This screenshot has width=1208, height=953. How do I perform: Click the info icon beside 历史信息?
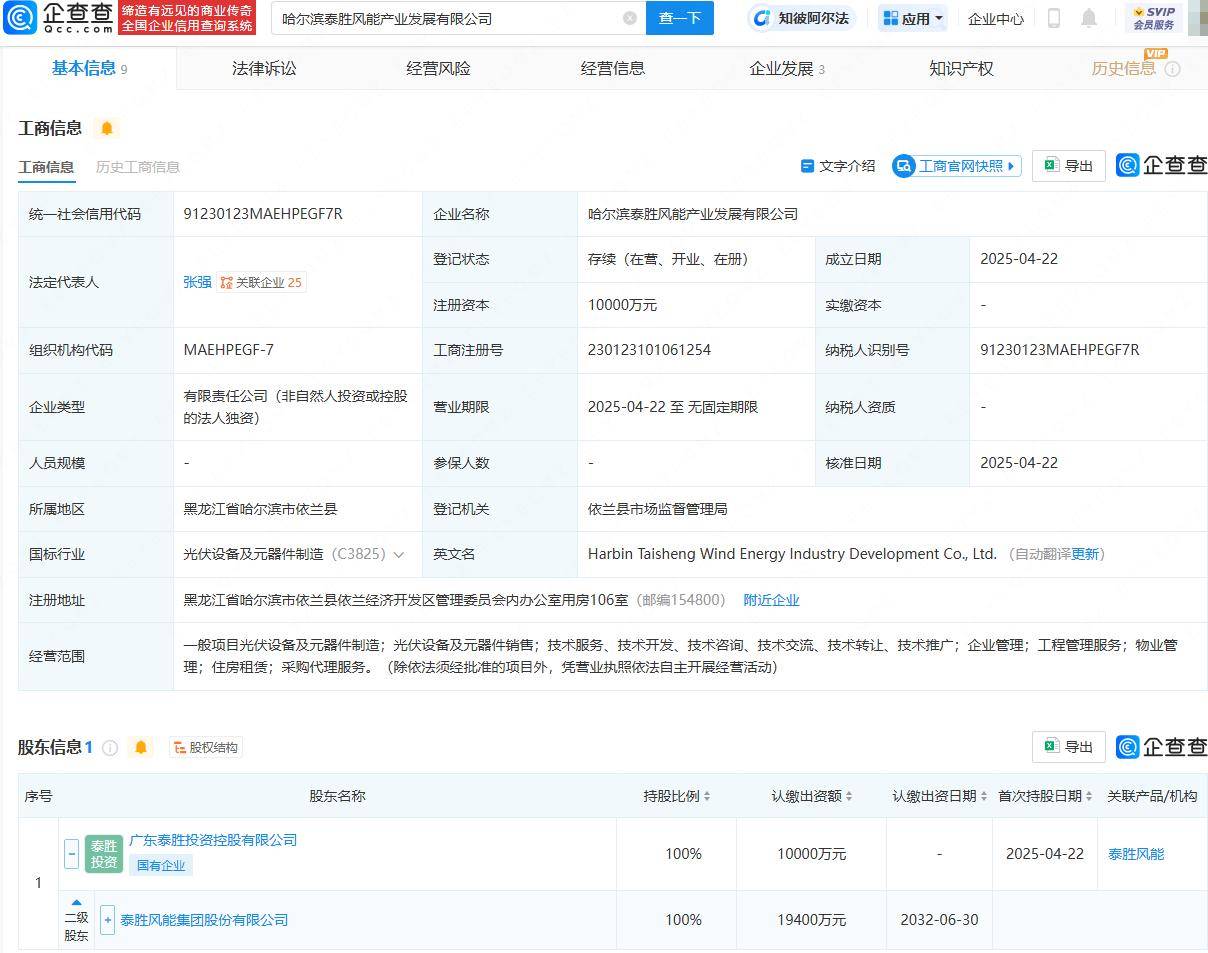1173,69
